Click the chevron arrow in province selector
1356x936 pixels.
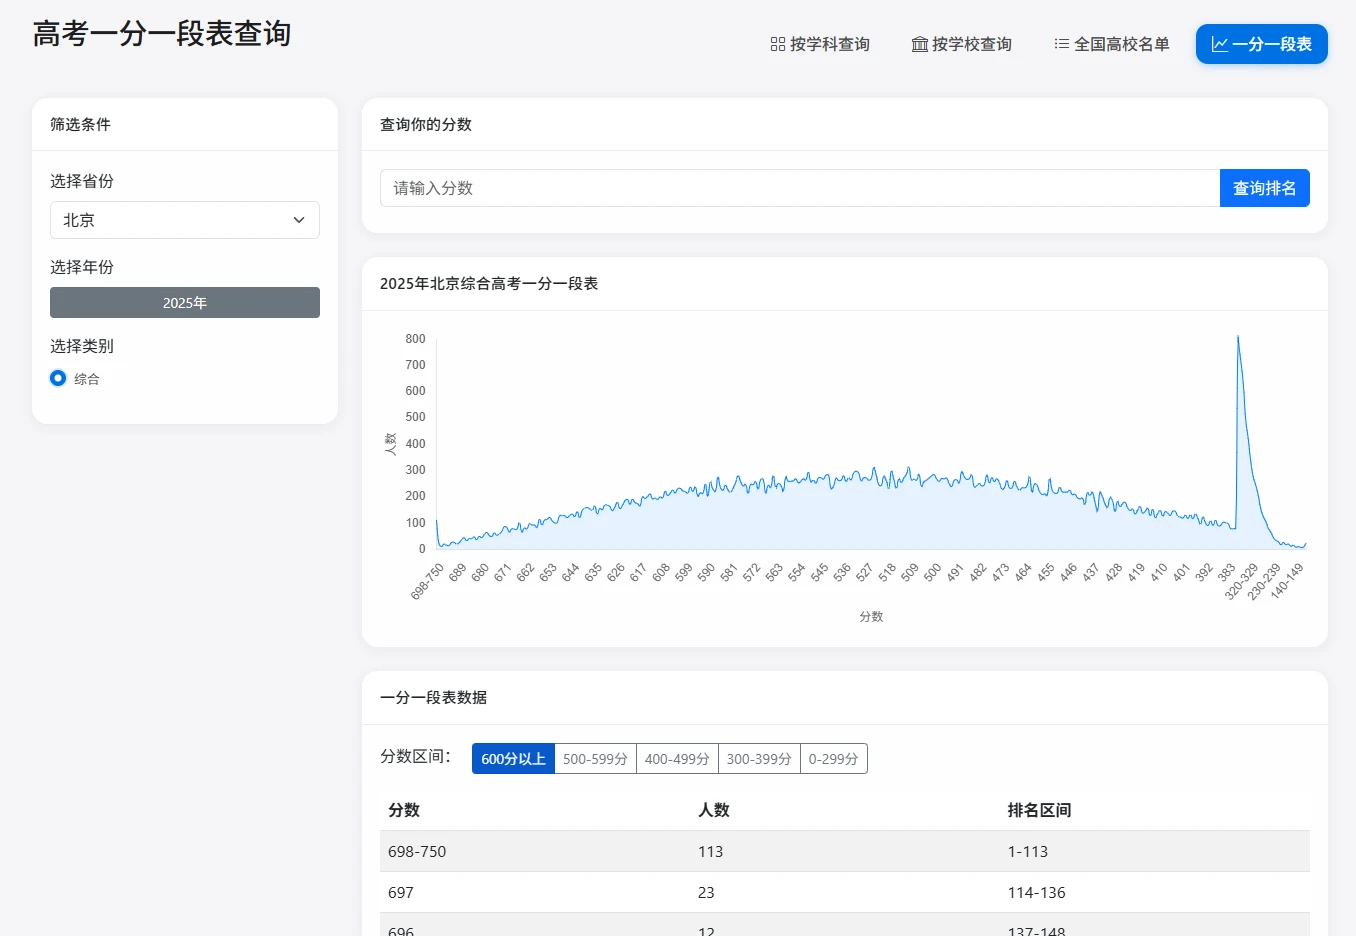pyautogui.click(x=299, y=220)
